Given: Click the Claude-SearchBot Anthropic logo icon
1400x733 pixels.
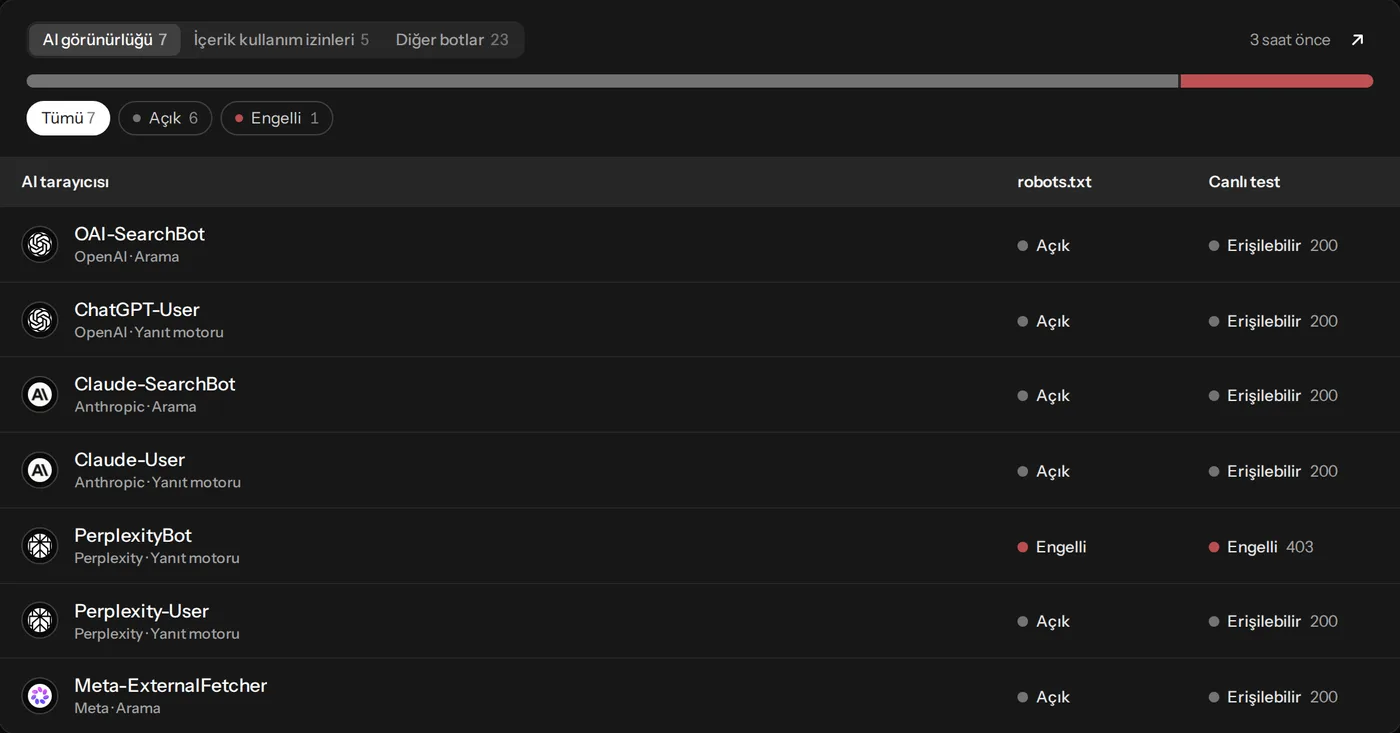Looking at the screenshot, I should tap(40, 395).
